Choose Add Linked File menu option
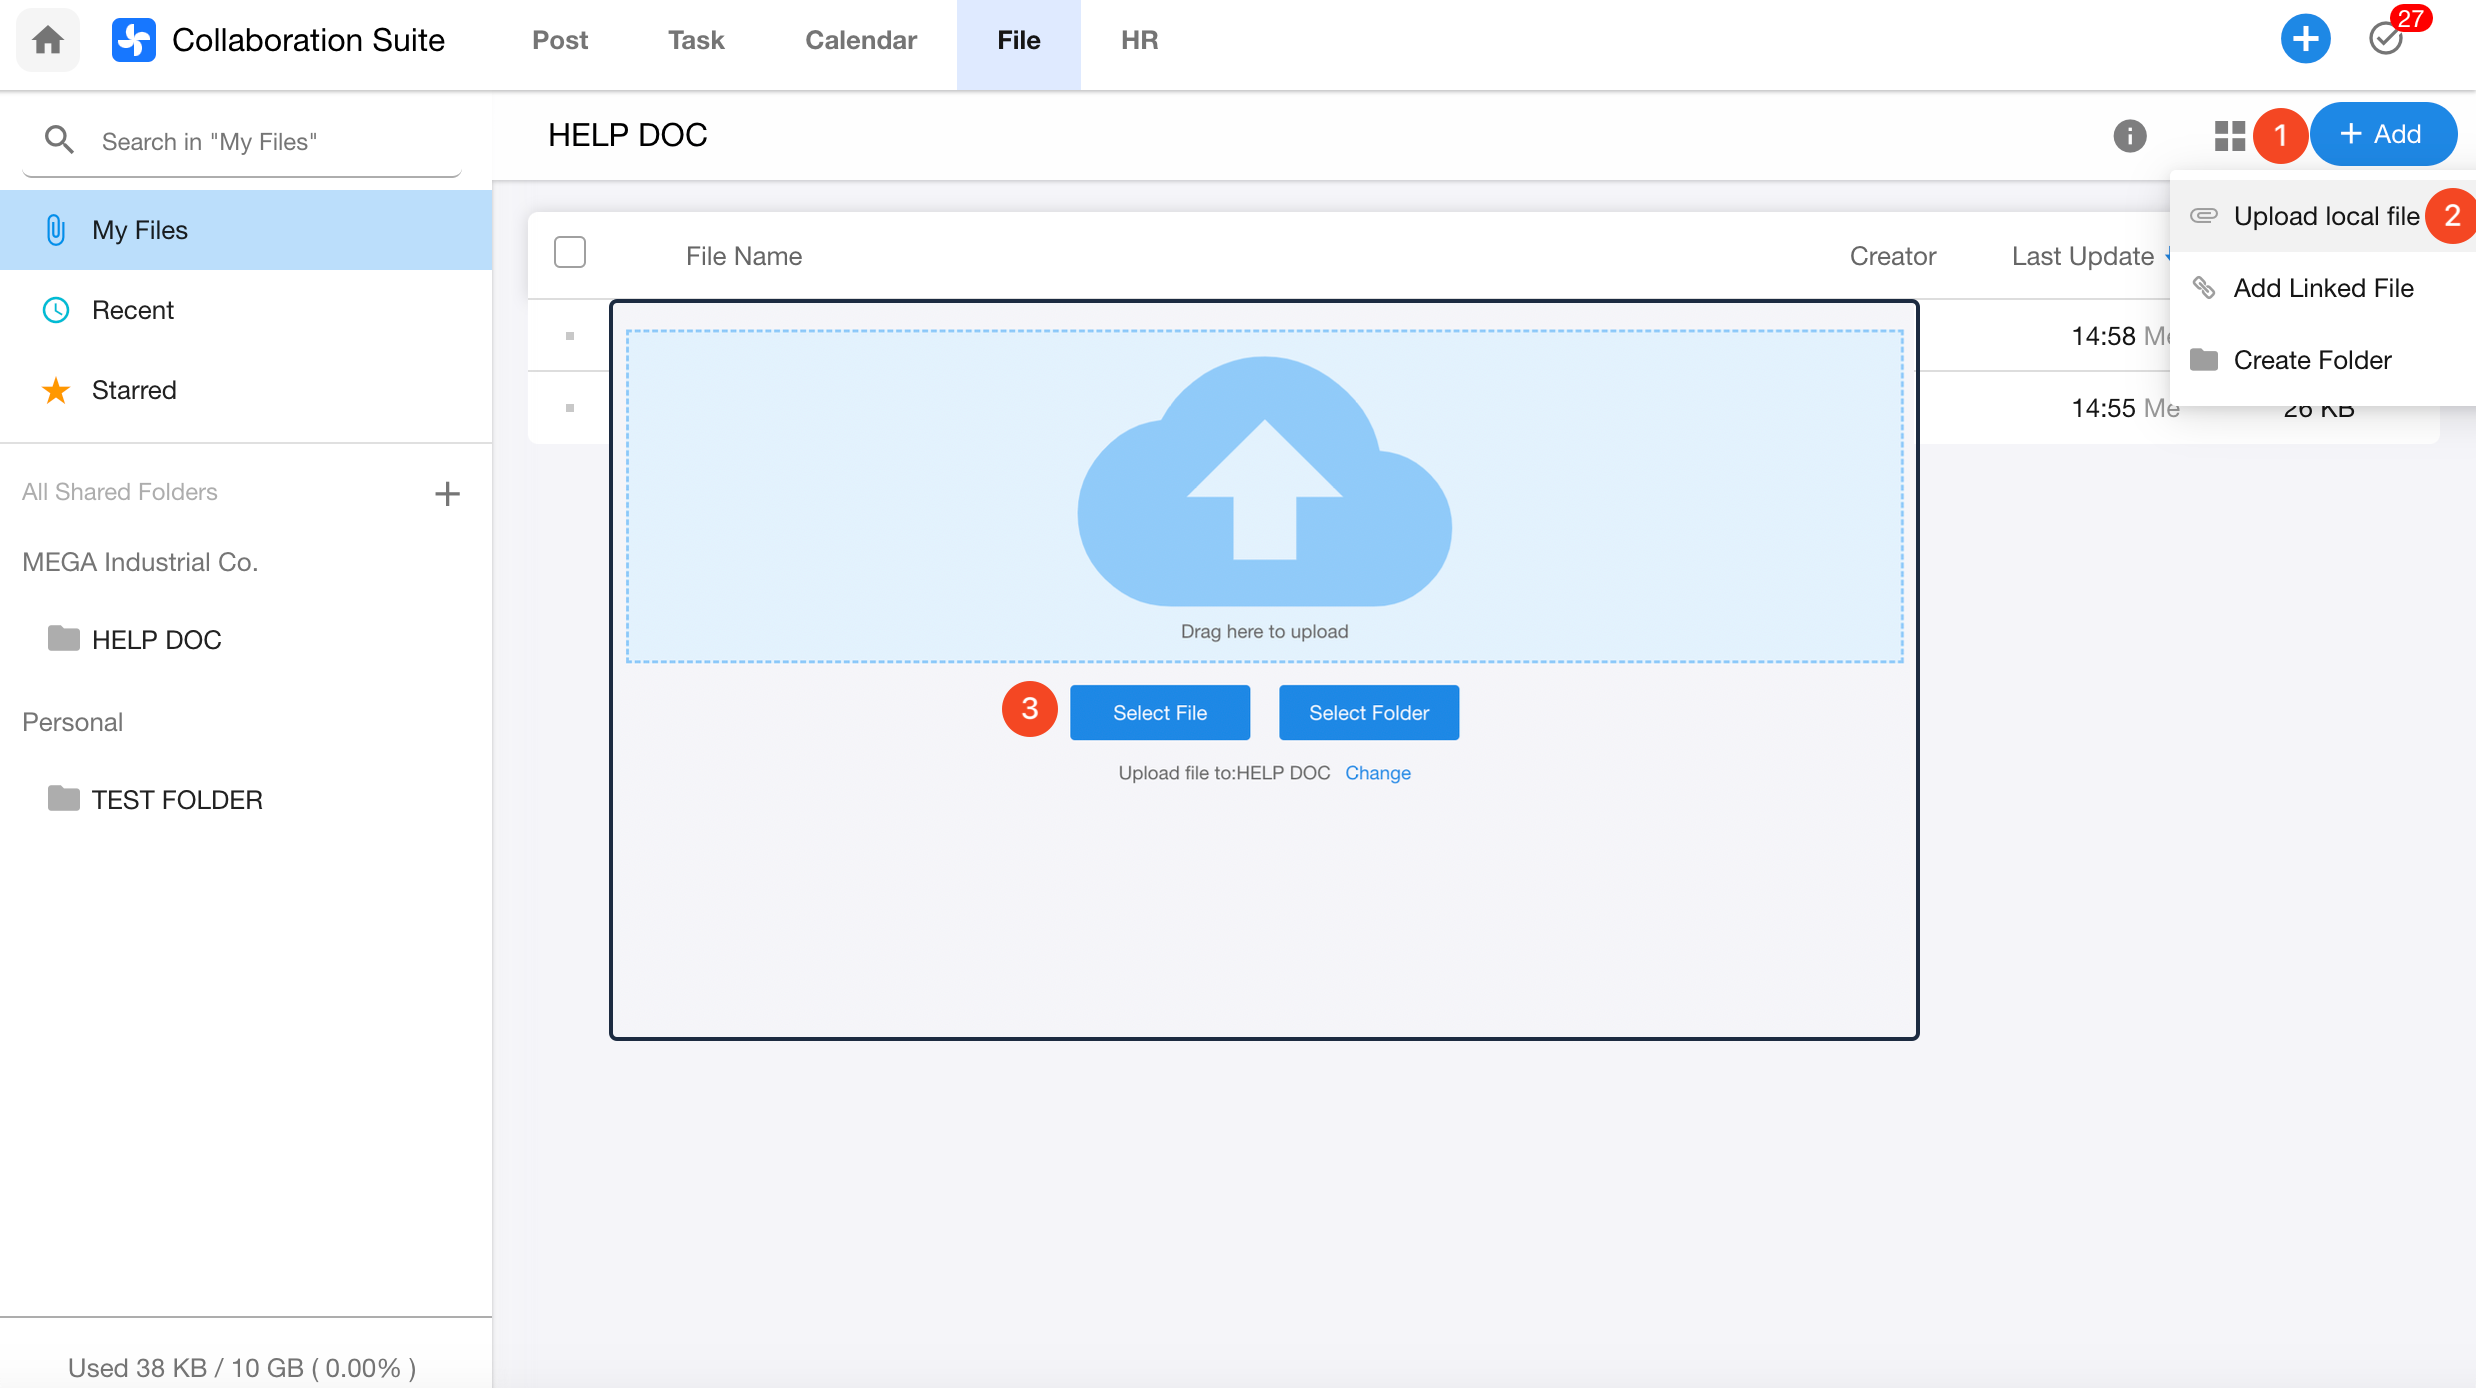2476x1388 pixels. pos(2322,288)
